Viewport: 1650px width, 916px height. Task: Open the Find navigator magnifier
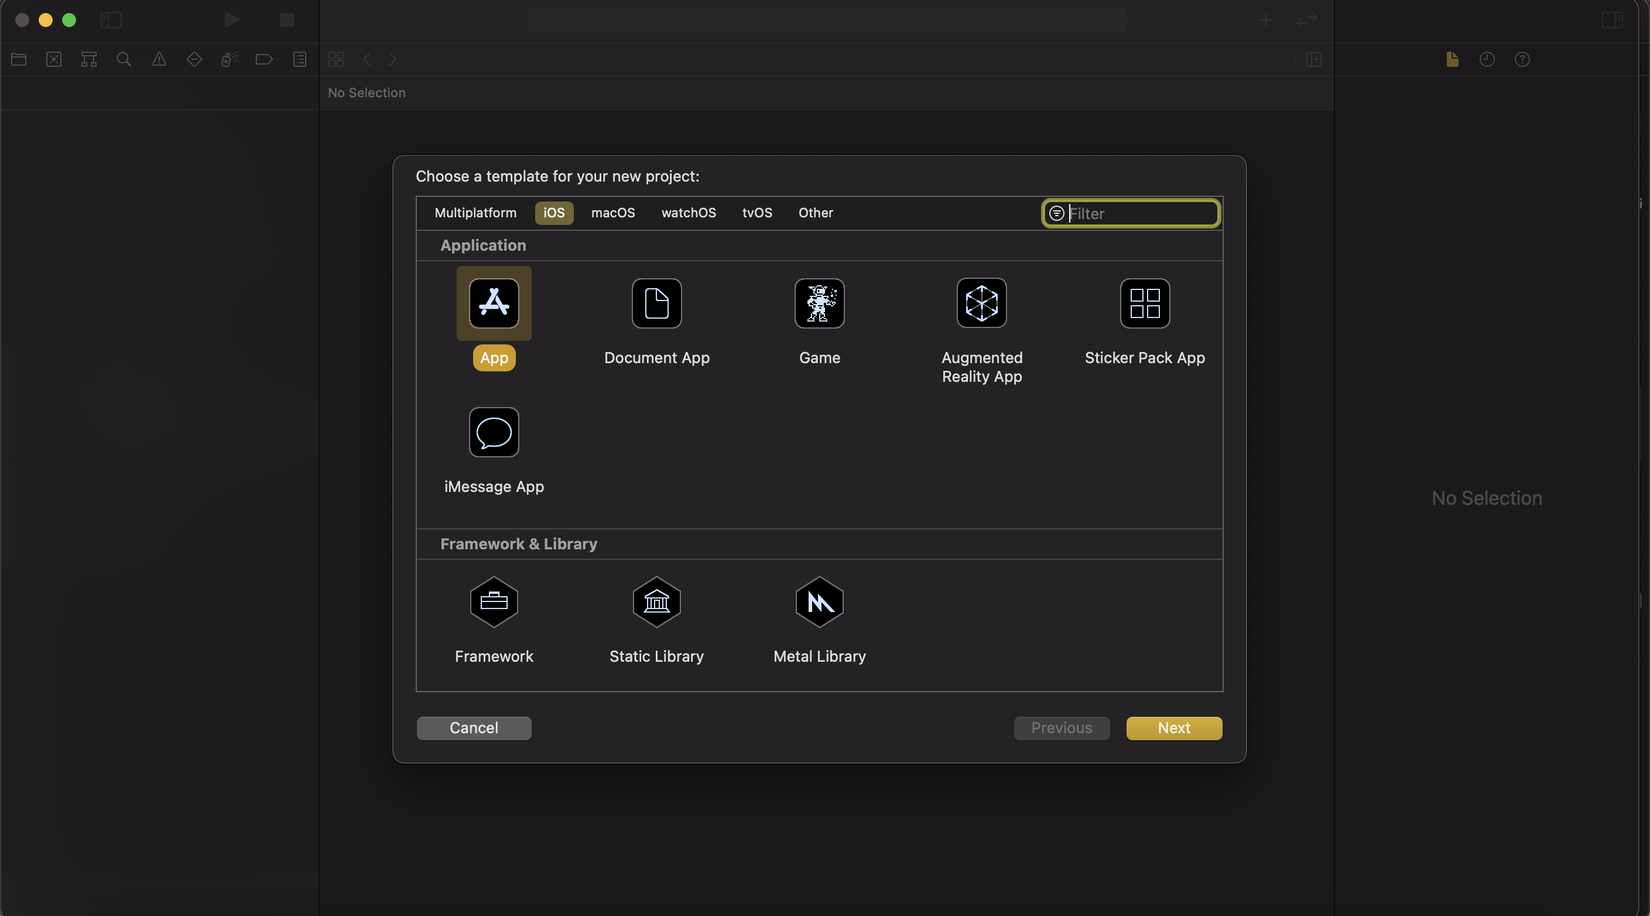point(124,60)
